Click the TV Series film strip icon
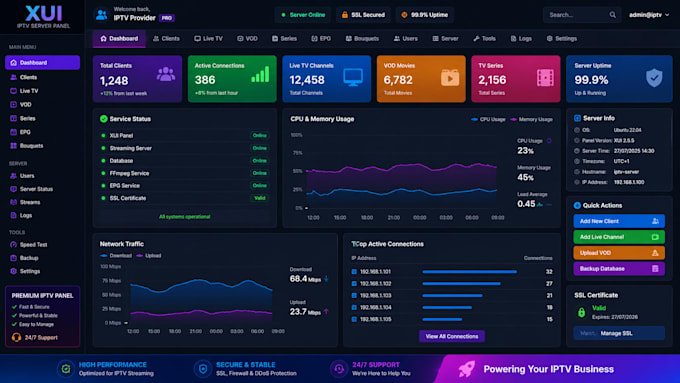The width and height of the screenshot is (680, 383). click(545, 78)
